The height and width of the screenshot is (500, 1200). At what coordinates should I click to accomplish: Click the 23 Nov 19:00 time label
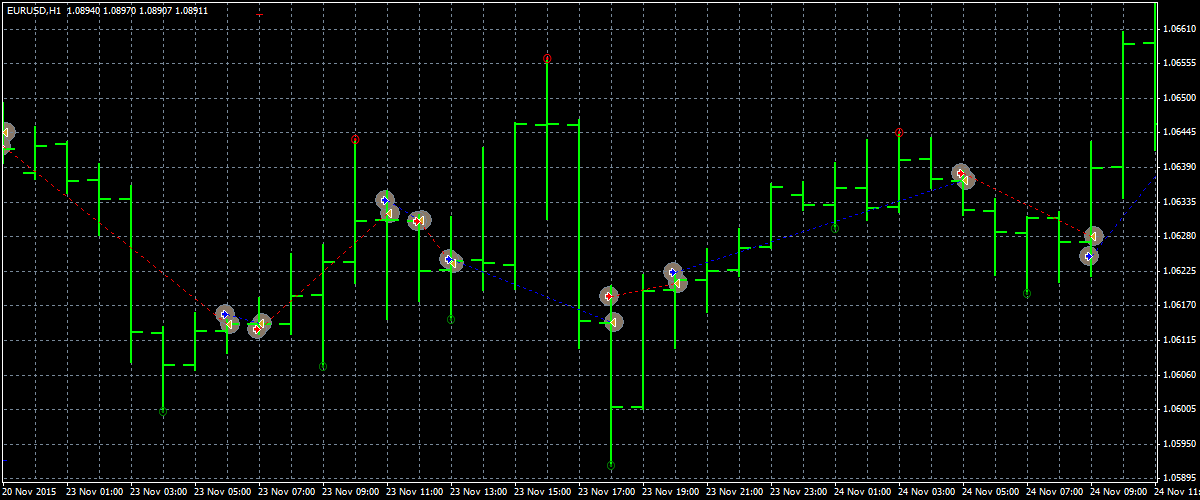[x=670, y=492]
